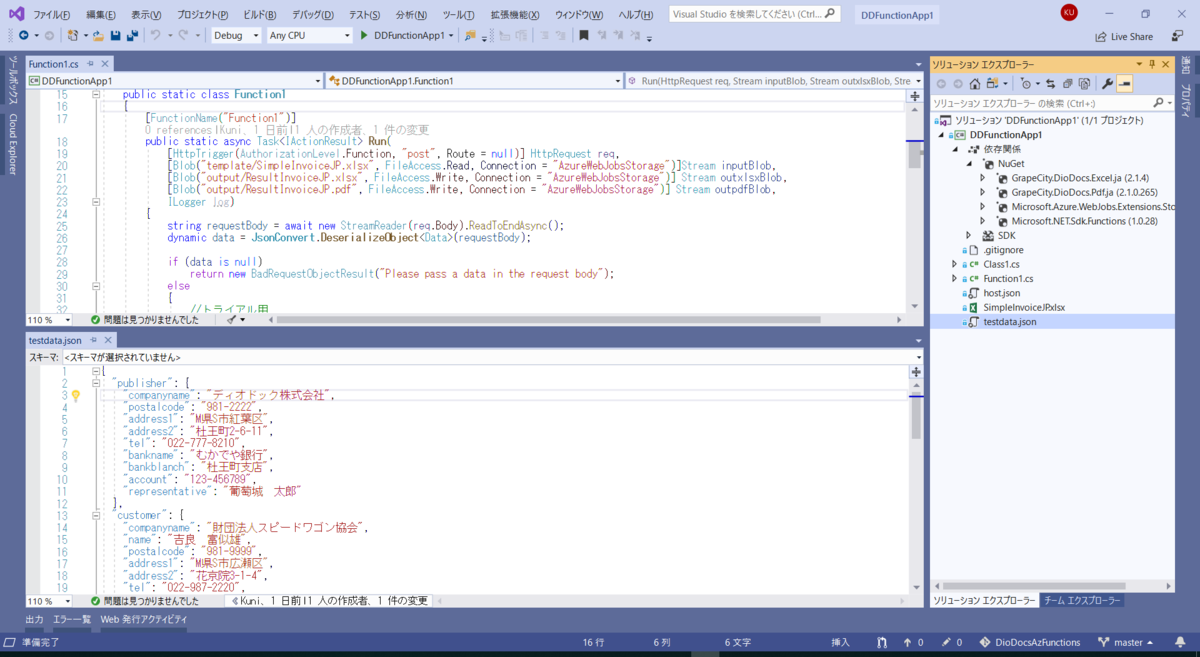The image size is (1200, 657).
Task: Save the current file with the disk icon
Action: tap(115, 35)
